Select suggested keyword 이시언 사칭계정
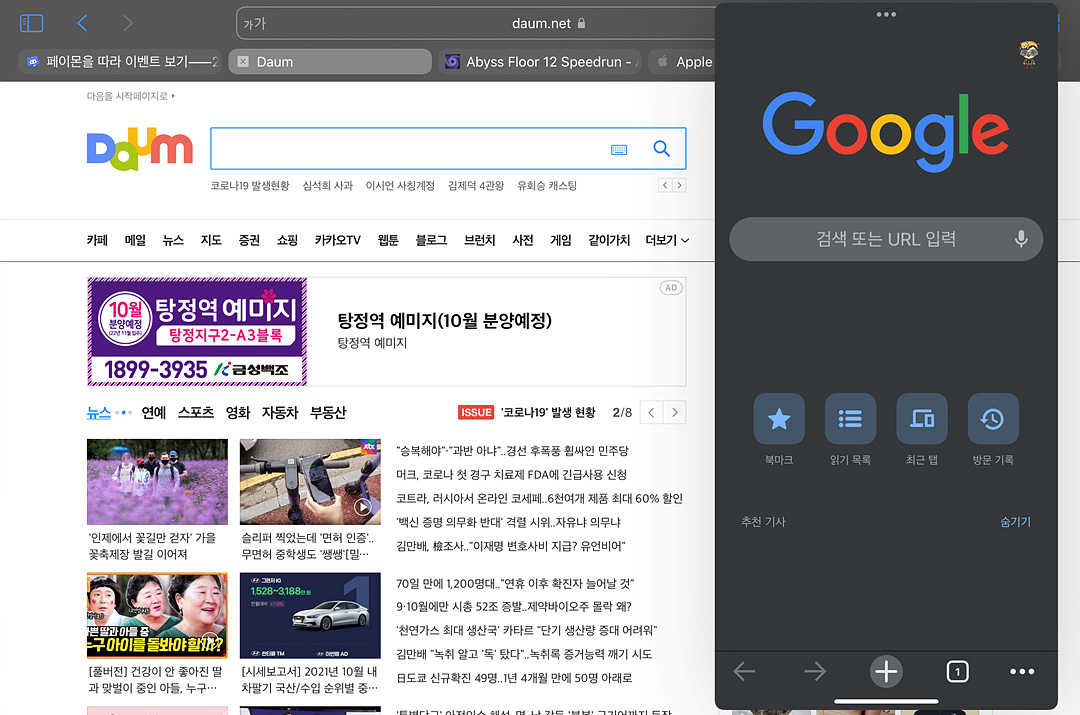Viewport: 1080px width, 715px height. 400,185
